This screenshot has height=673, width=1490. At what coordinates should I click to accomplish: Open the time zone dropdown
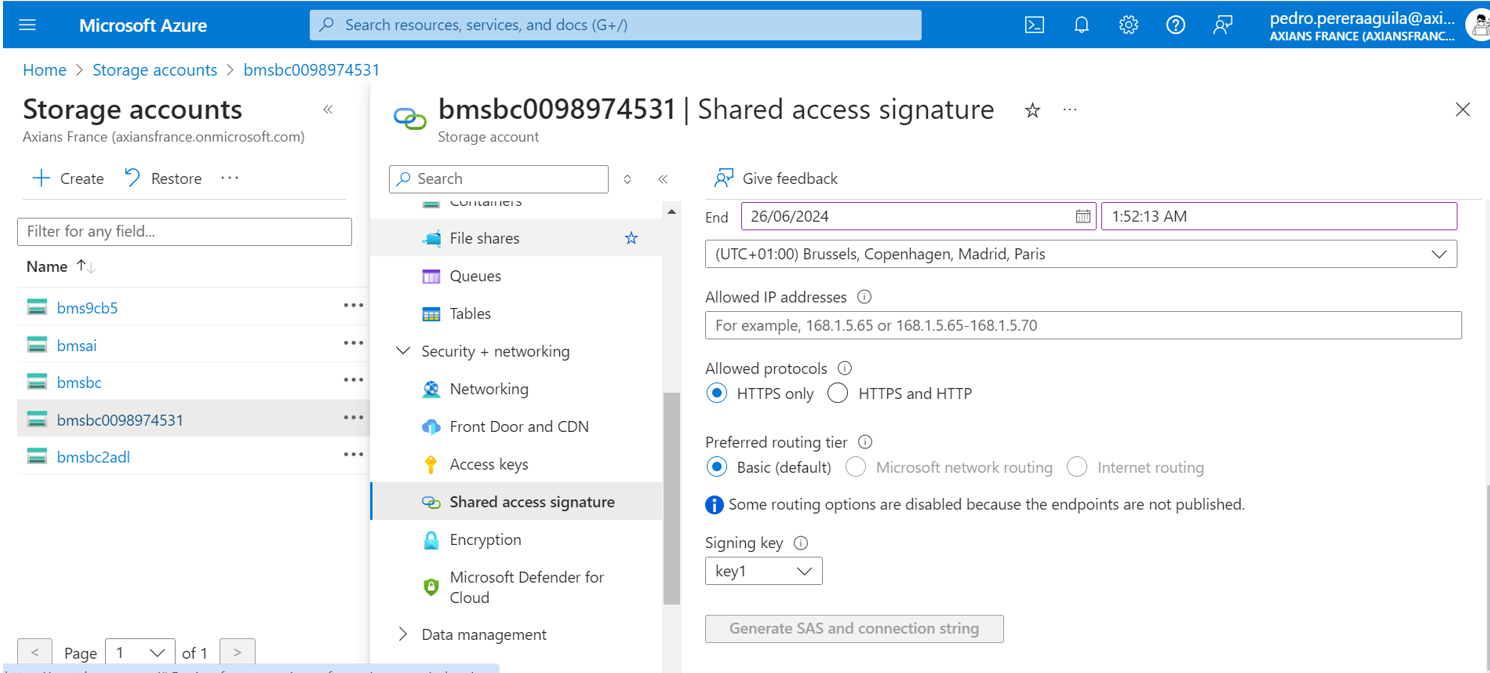tap(1080, 254)
